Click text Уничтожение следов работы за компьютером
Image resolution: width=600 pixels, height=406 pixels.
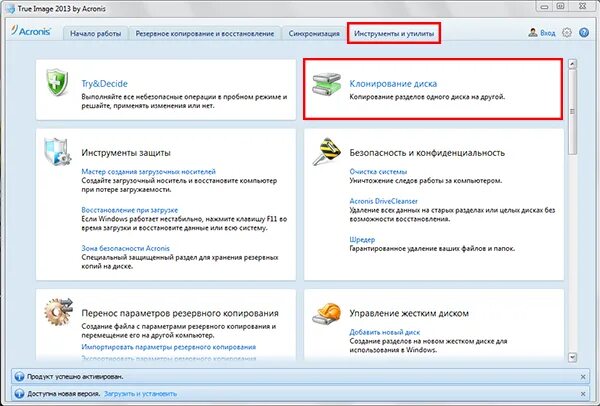click(426, 180)
